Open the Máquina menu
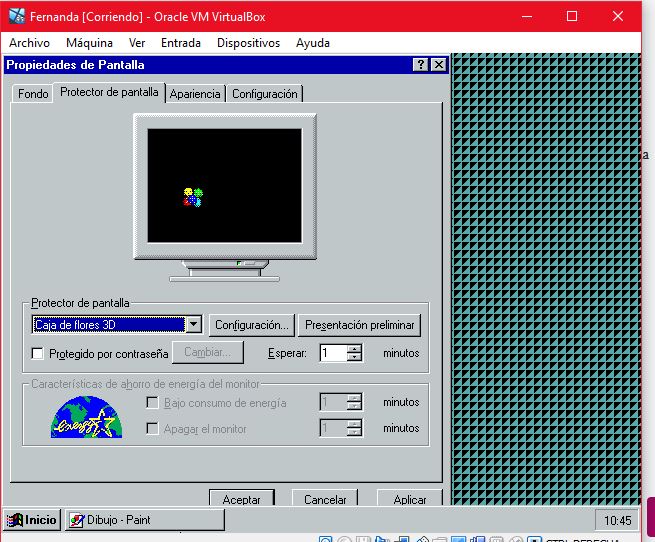 point(89,43)
